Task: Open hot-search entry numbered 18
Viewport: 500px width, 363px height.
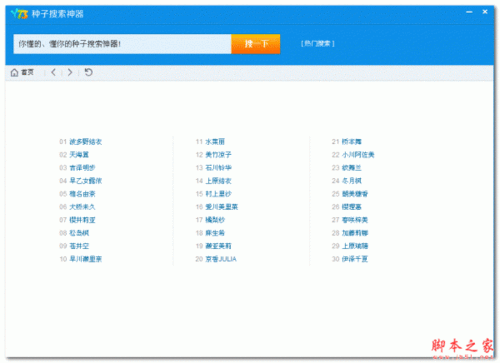Action: pyautogui.click(x=215, y=233)
